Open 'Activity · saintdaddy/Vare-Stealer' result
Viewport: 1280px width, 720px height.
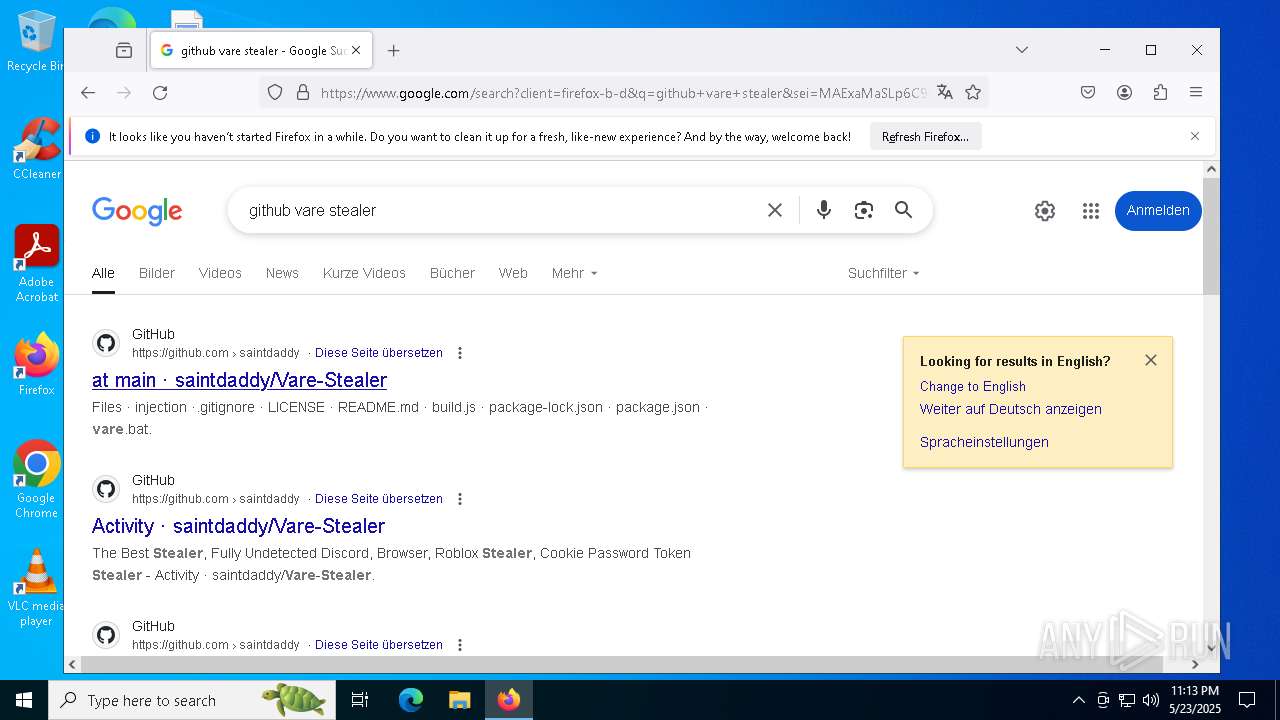238,526
